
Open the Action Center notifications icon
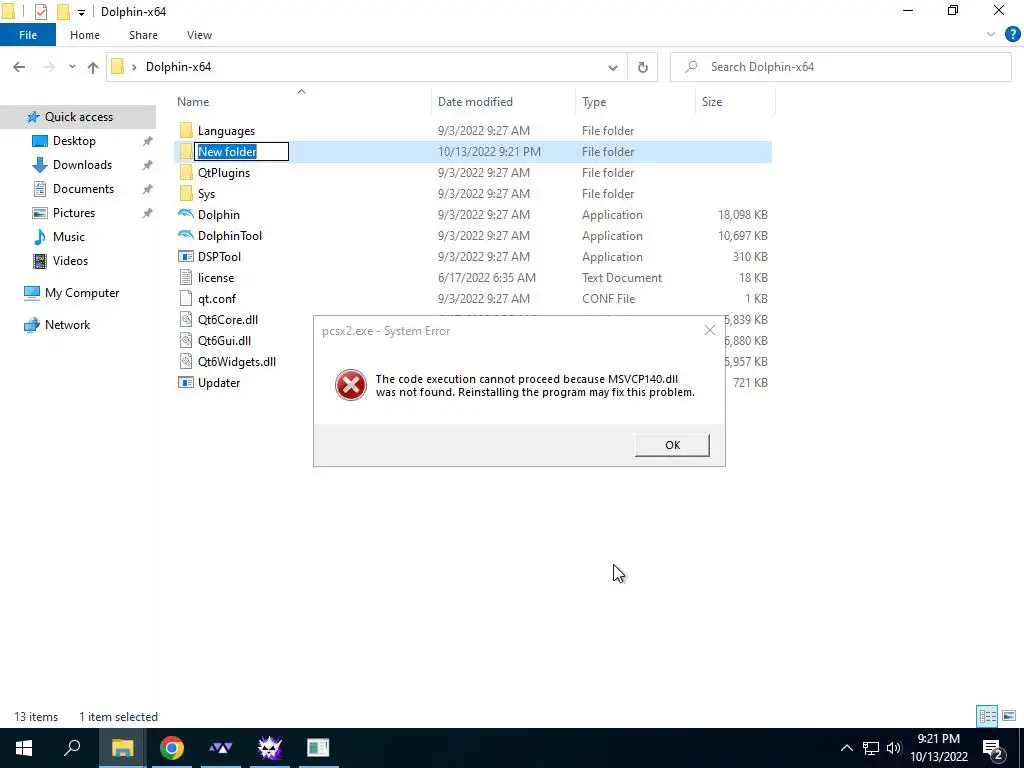pyautogui.click(x=993, y=748)
